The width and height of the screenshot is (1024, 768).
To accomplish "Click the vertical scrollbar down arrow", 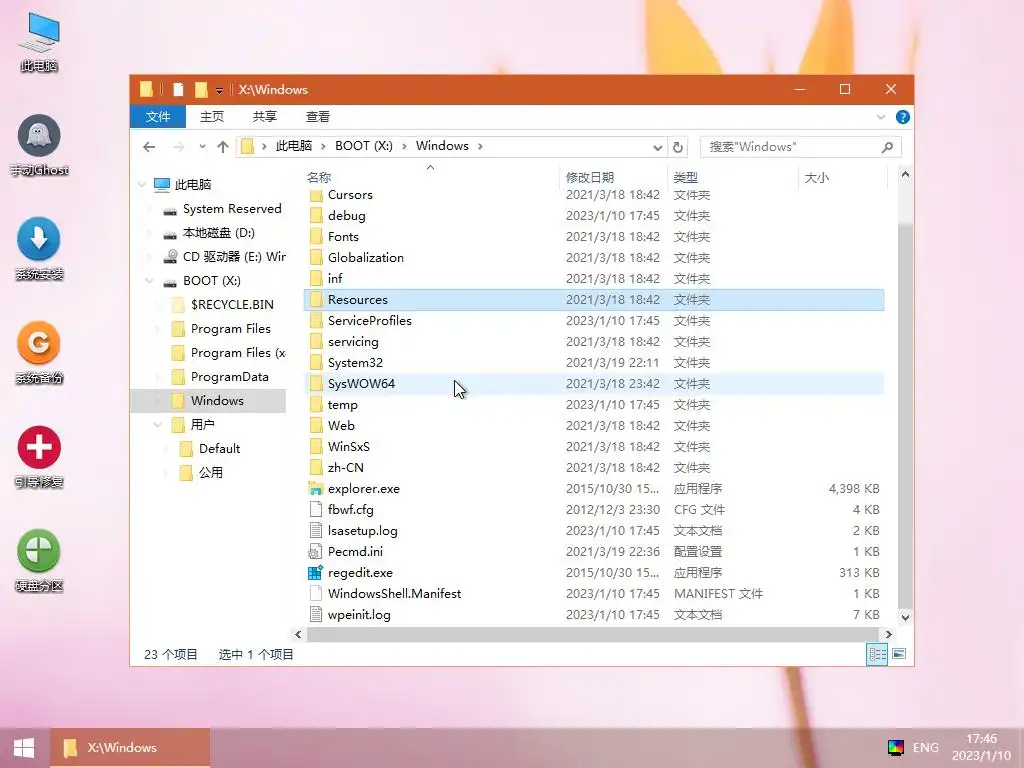I will (905, 616).
